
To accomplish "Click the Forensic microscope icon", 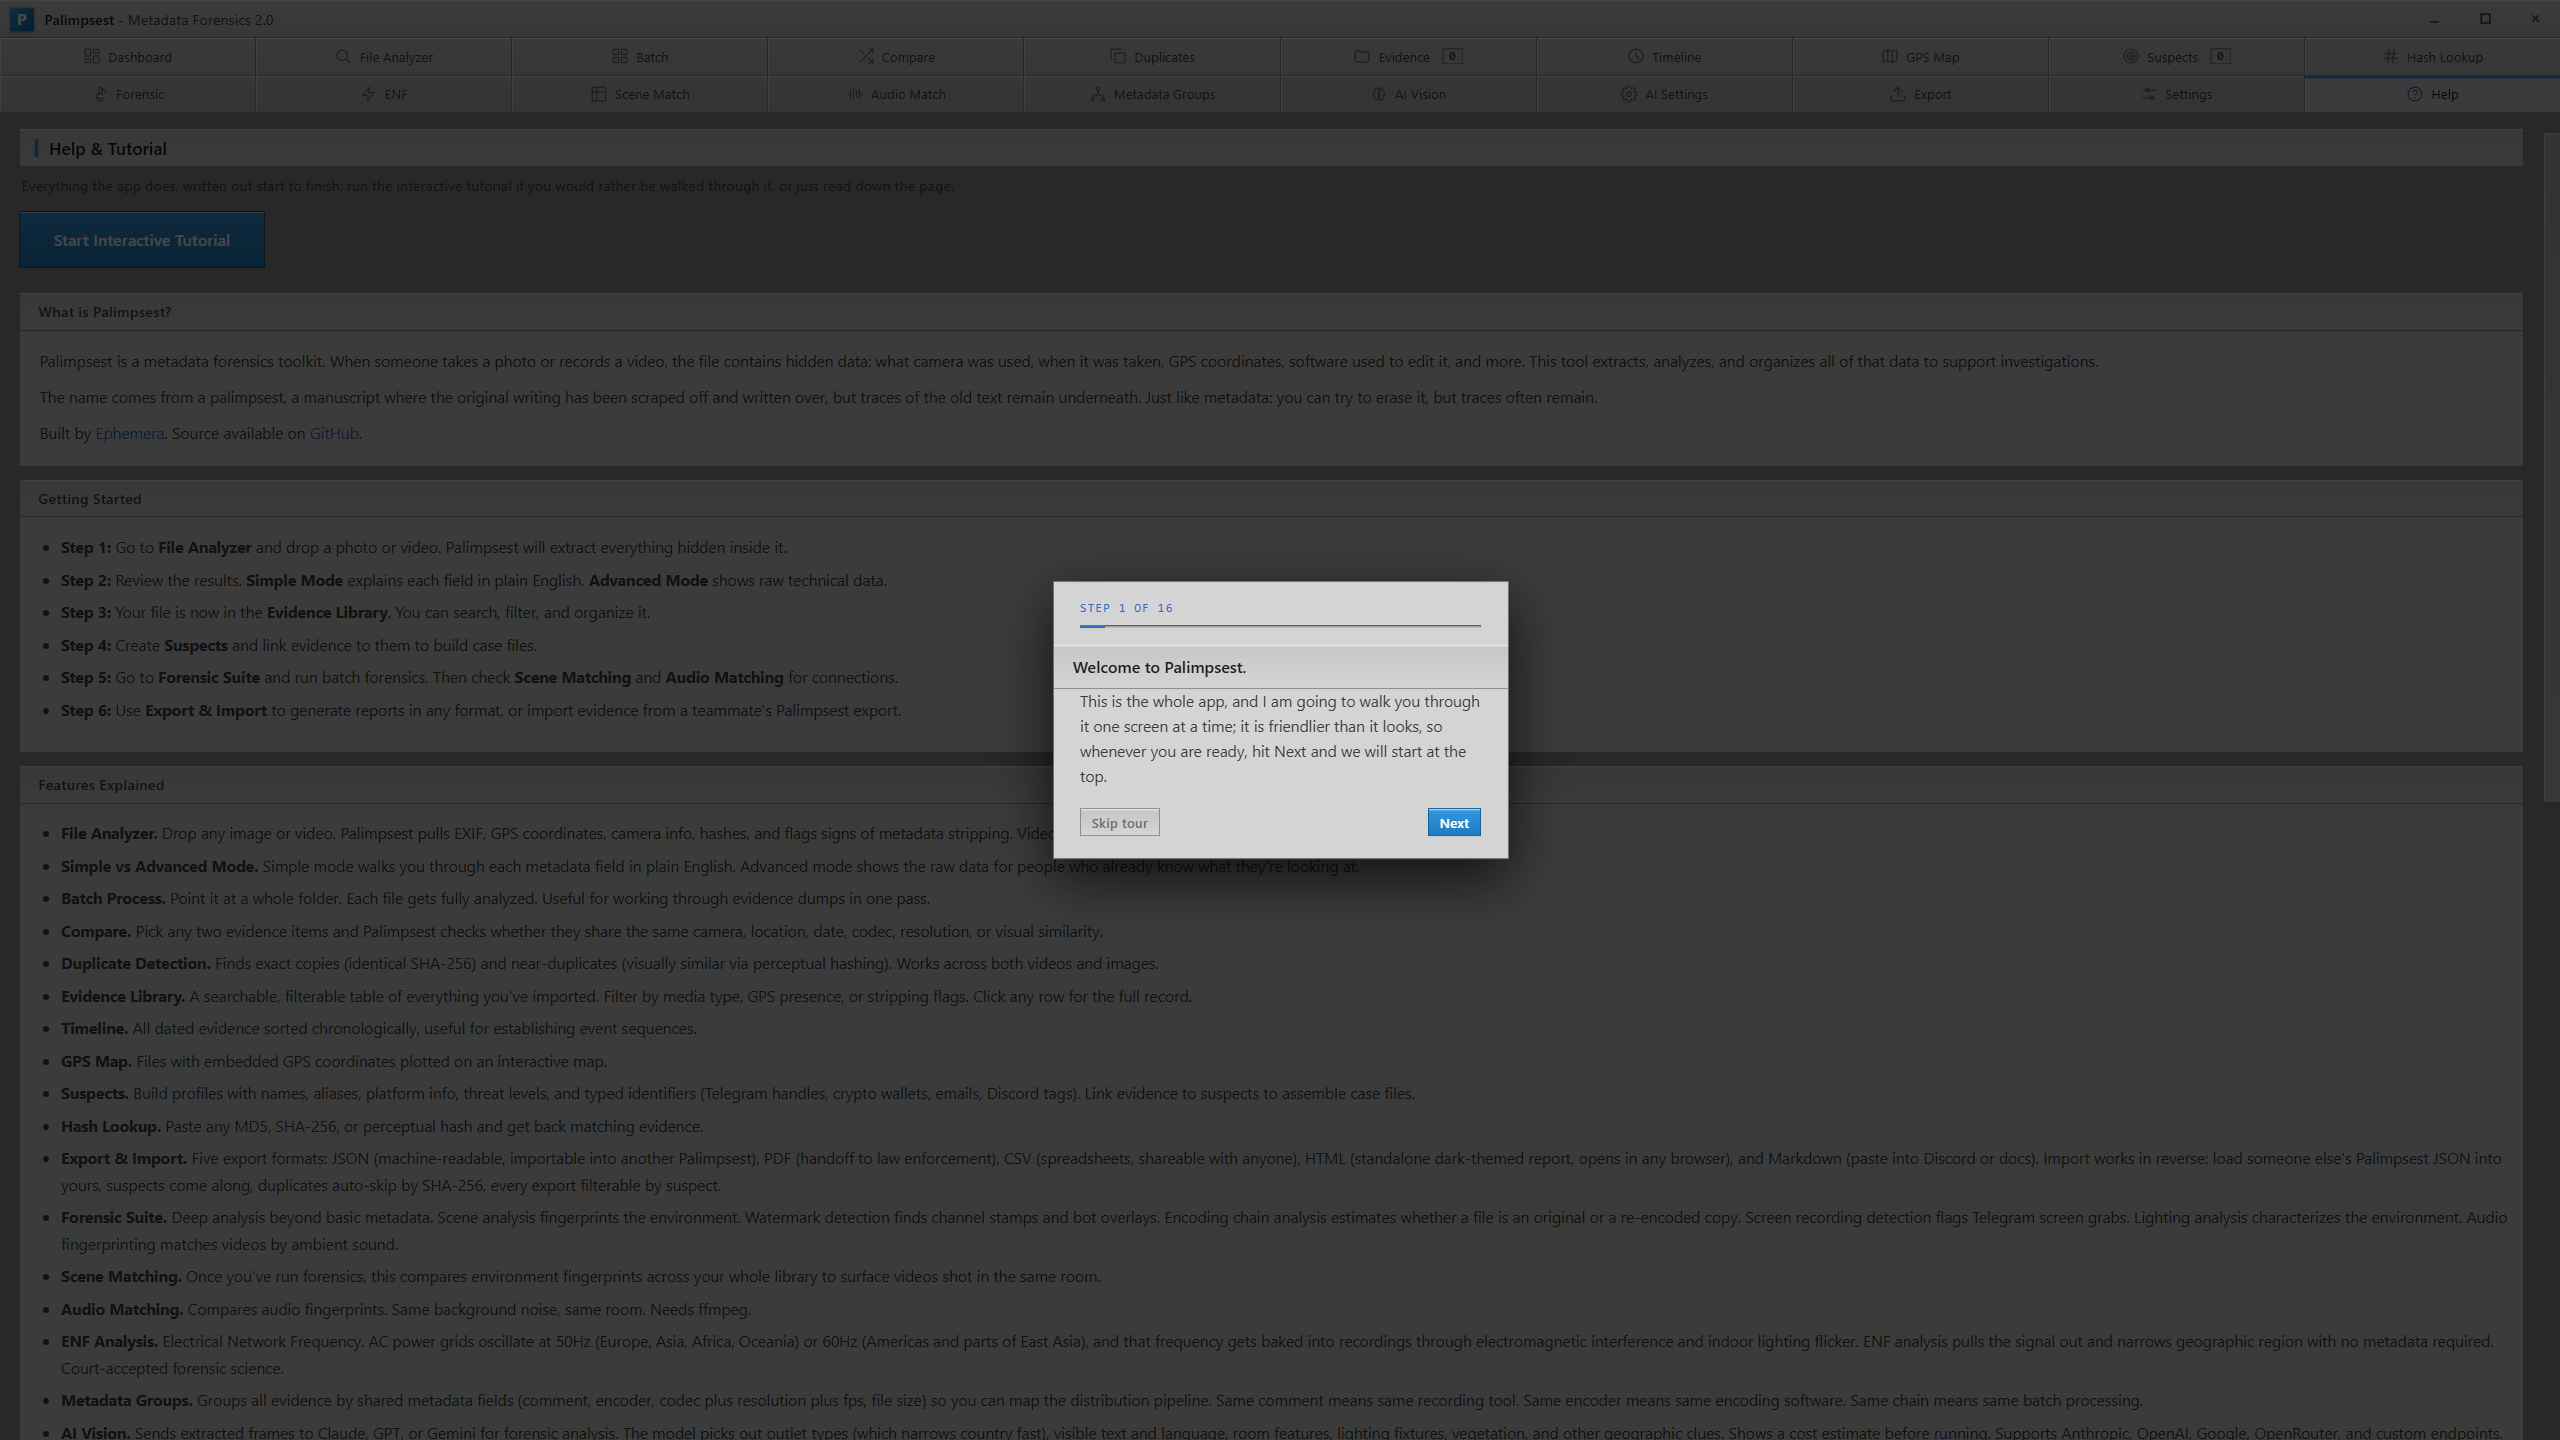I will click(x=100, y=94).
